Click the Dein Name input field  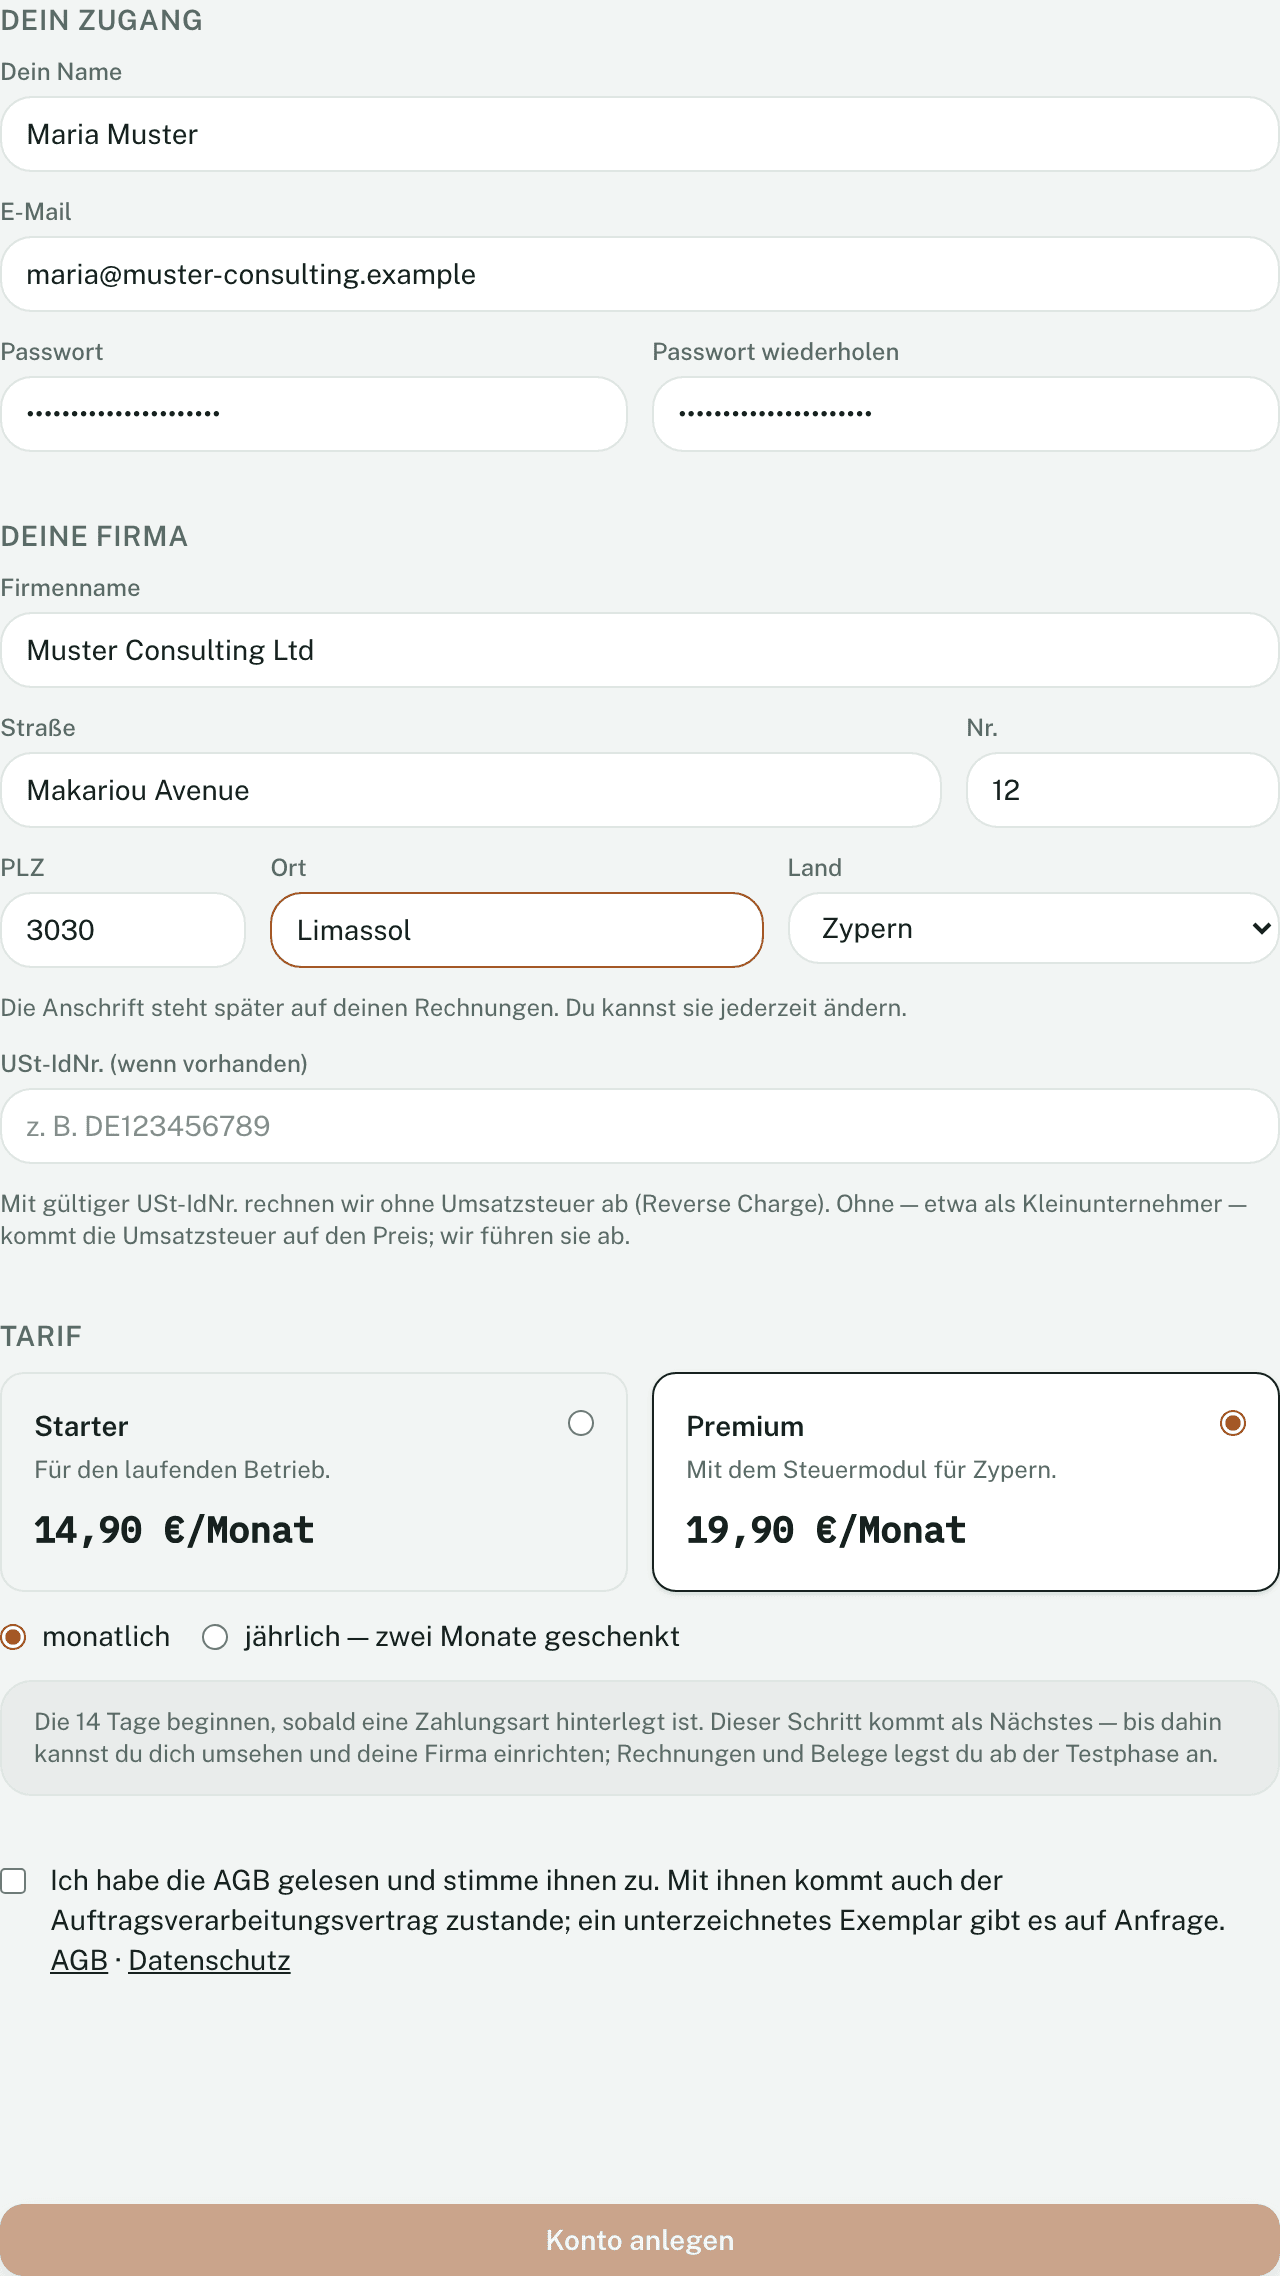(640, 134)
